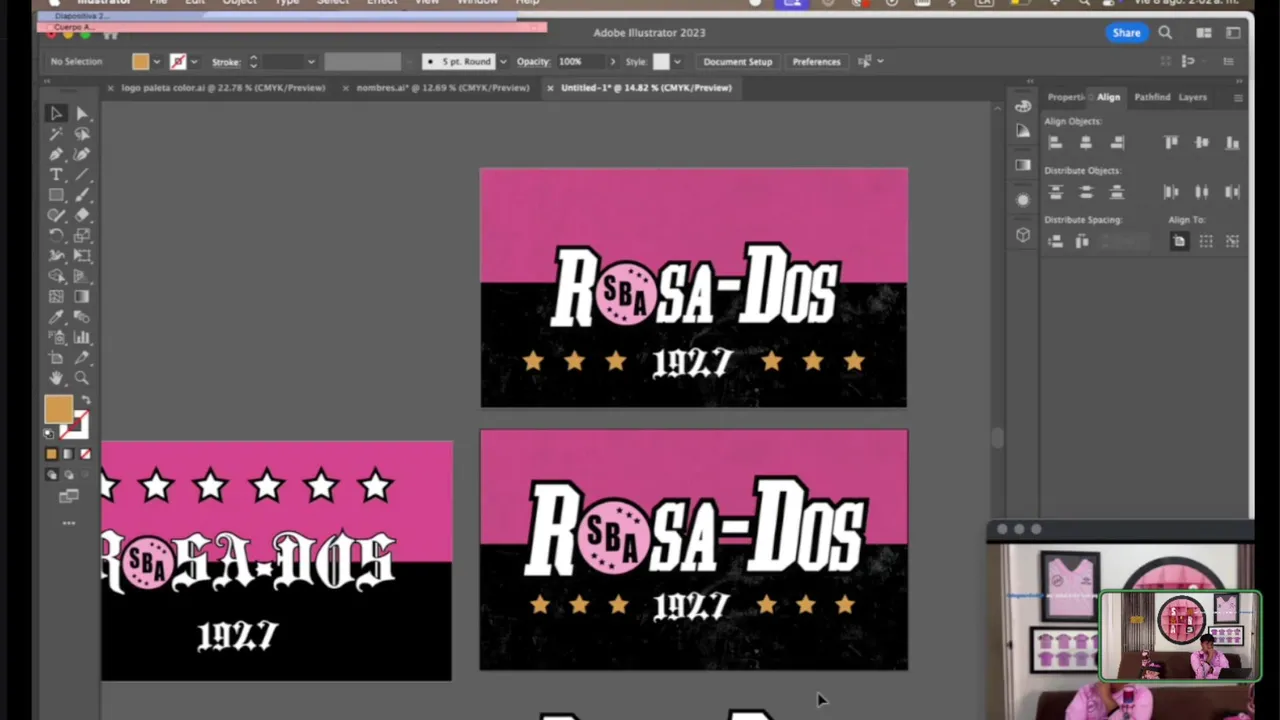Activate the Zoom tool

[82, 378]
